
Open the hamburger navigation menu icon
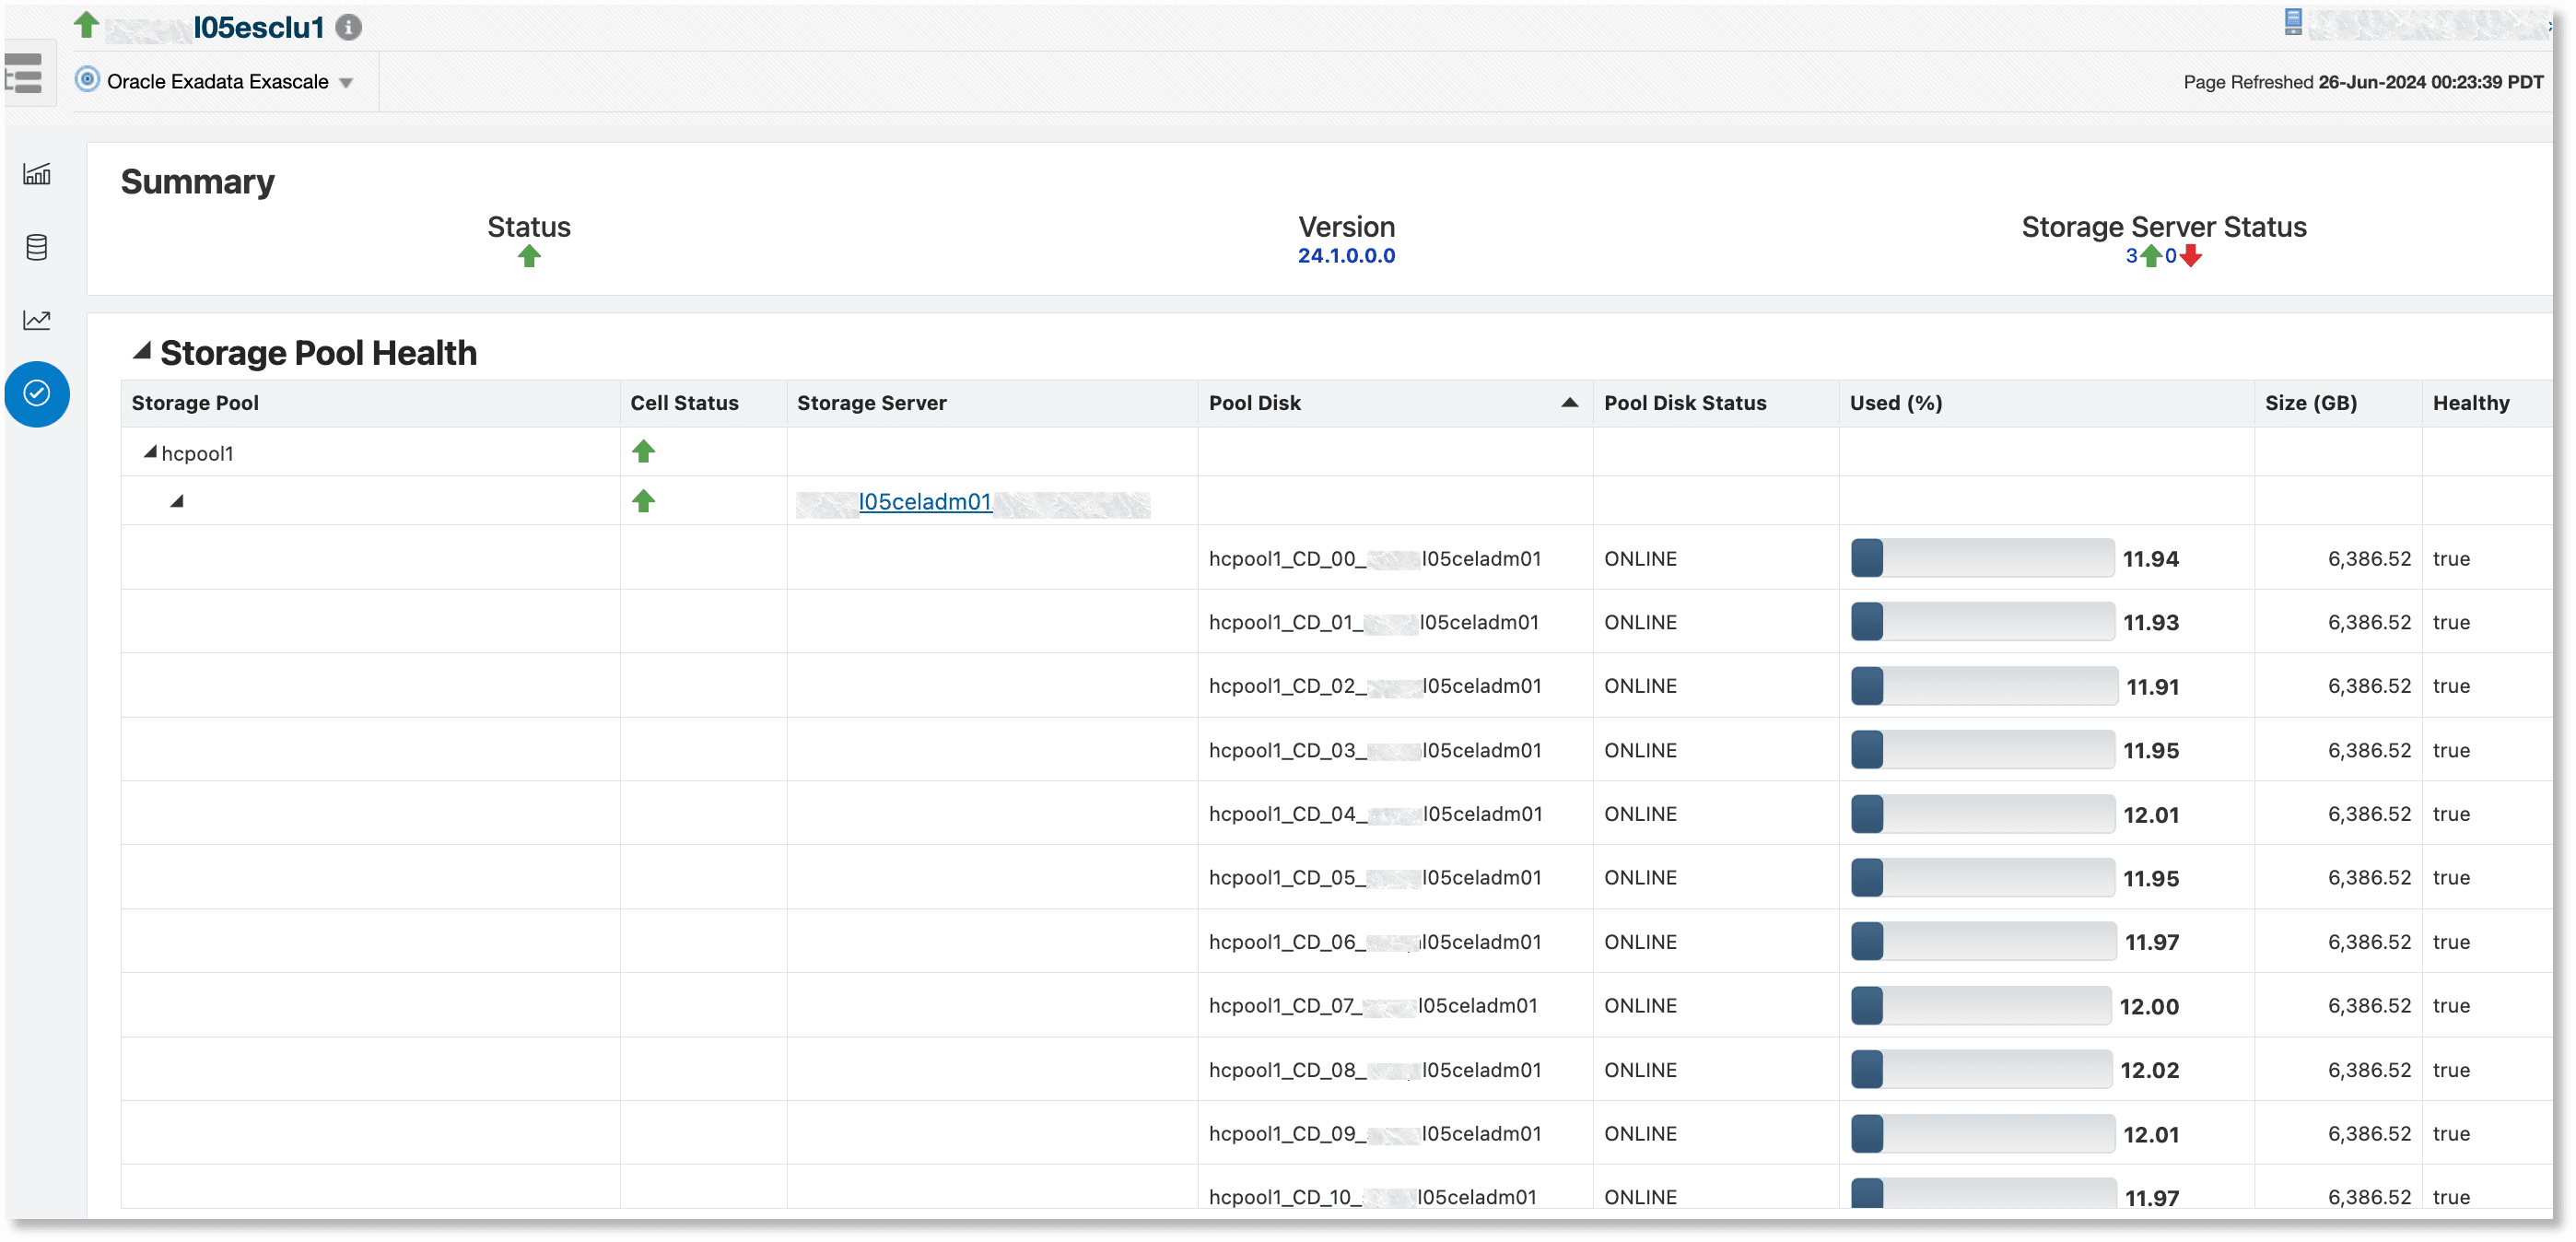point(23,74)
